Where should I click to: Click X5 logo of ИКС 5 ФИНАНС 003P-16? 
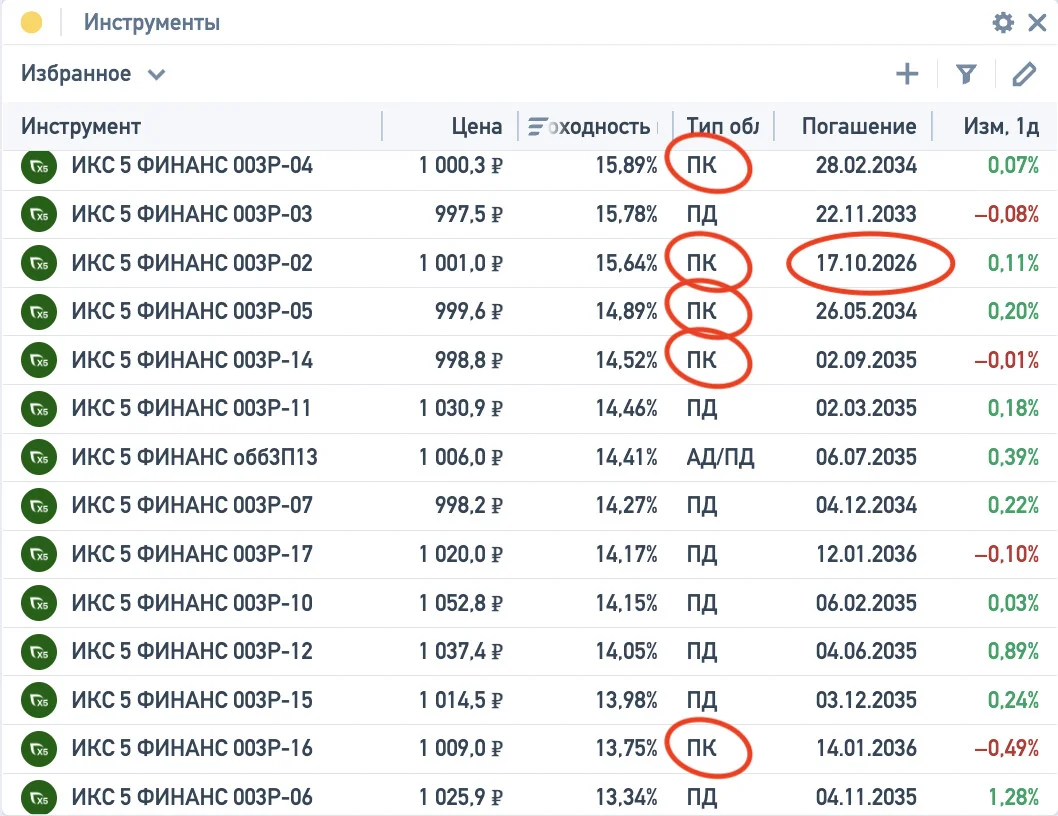pyautogui.click(x=38, y=749)
